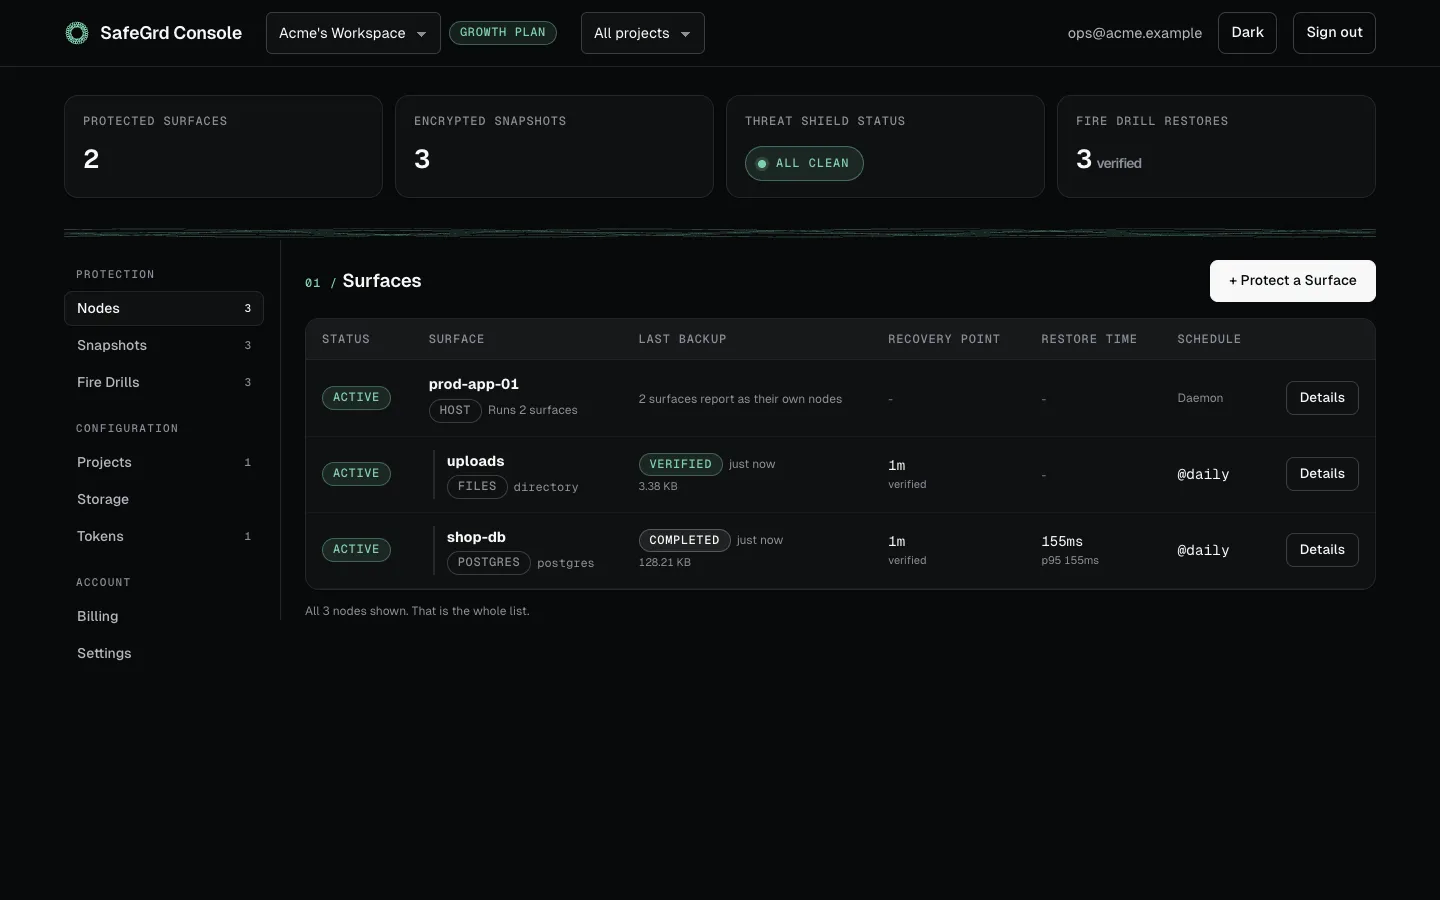The image size is (1440, 900).
Task: Click the Protect a Surface button
Action: click(x=1293, y=281)
